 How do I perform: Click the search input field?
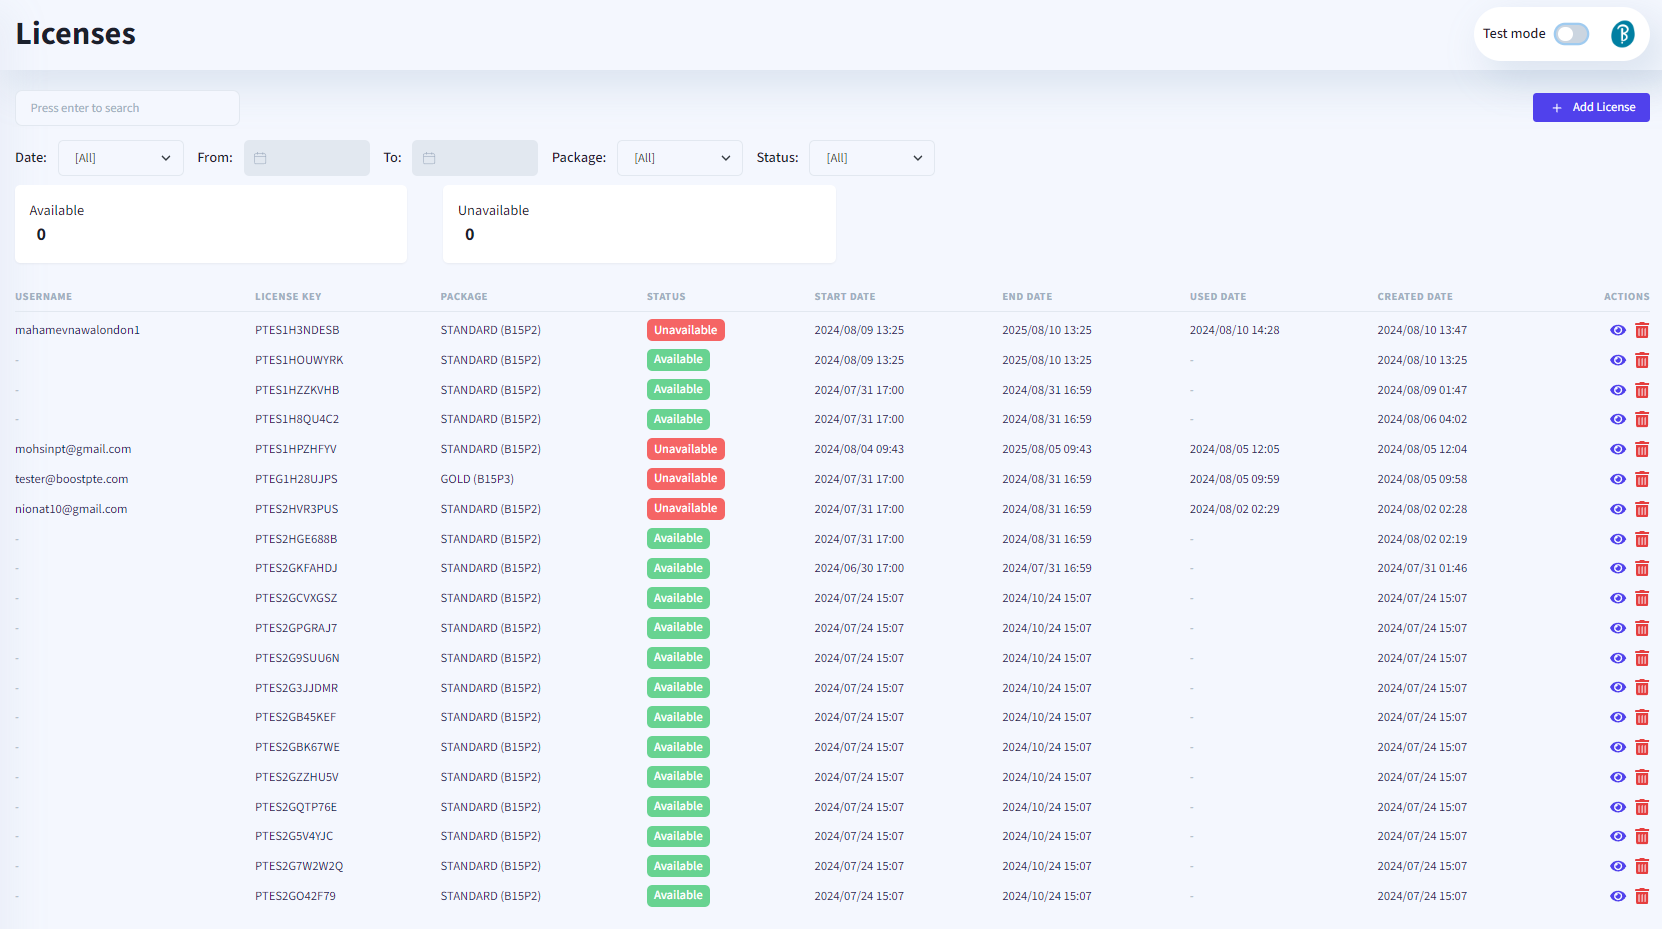pyautogui.click(x=127, y=108)
